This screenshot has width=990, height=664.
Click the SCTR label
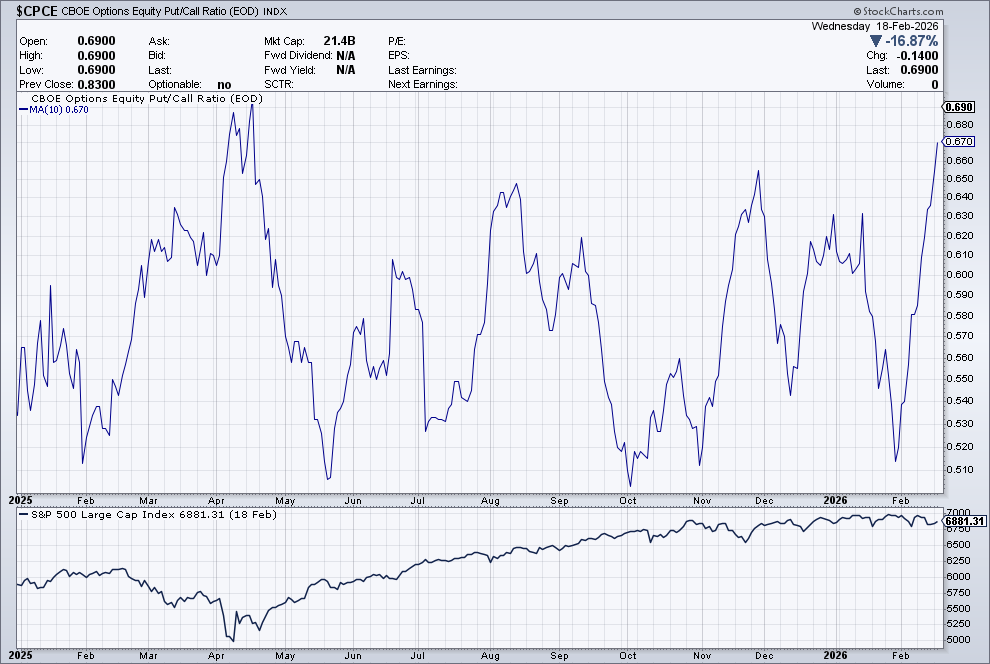(278, 84)
